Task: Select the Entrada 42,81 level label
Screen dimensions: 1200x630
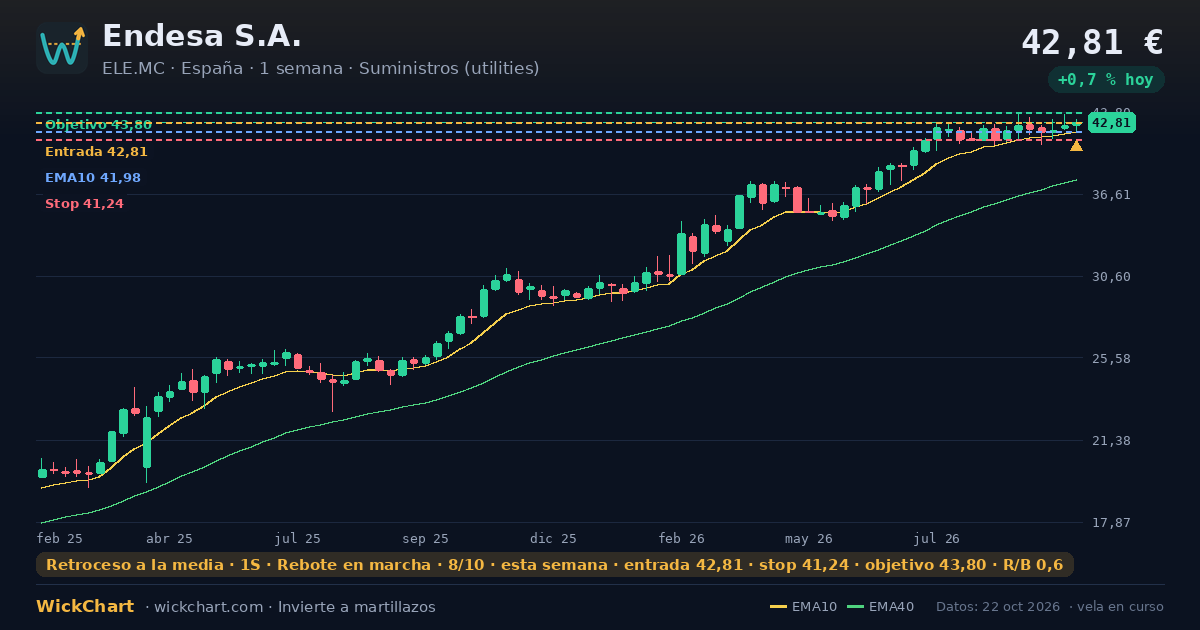Action: pyautogui.click(x=96, y=152)
